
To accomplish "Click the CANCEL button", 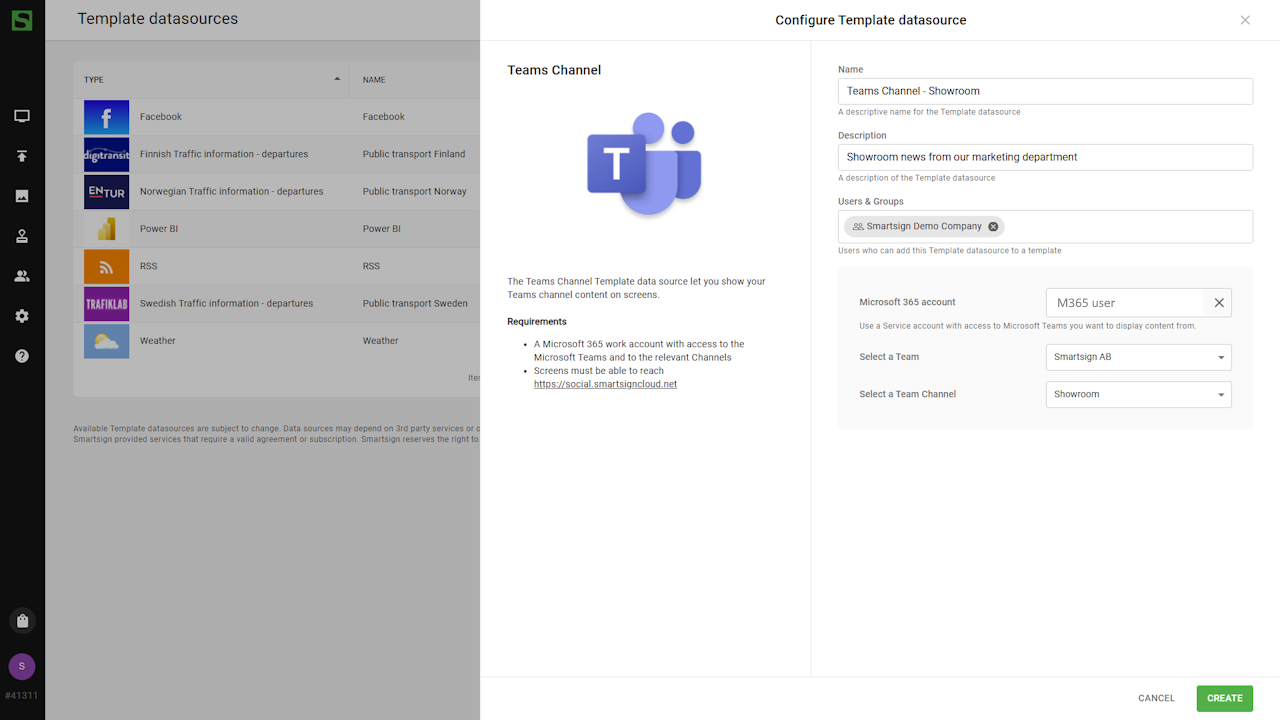I will [x=1156, y=698].
